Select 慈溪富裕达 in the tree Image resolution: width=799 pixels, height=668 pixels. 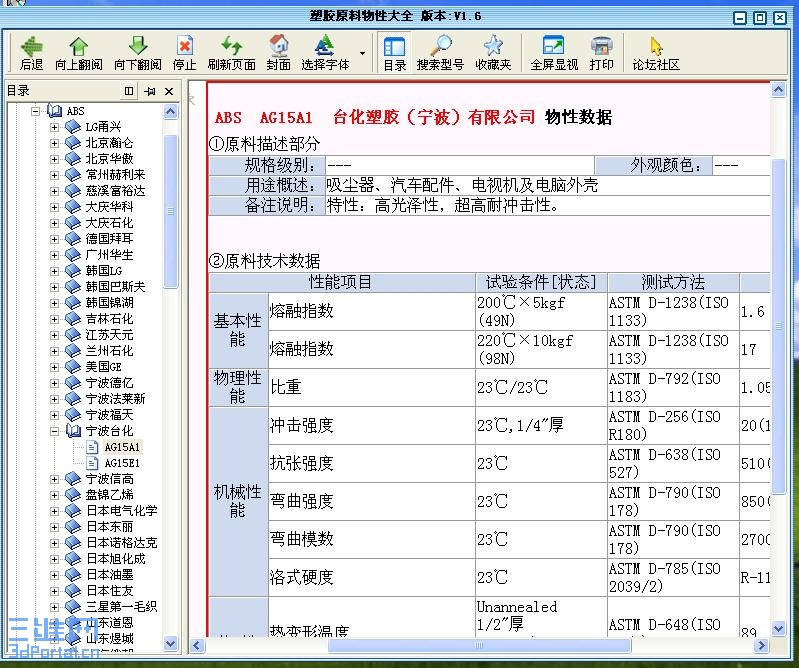coord(115,191)
